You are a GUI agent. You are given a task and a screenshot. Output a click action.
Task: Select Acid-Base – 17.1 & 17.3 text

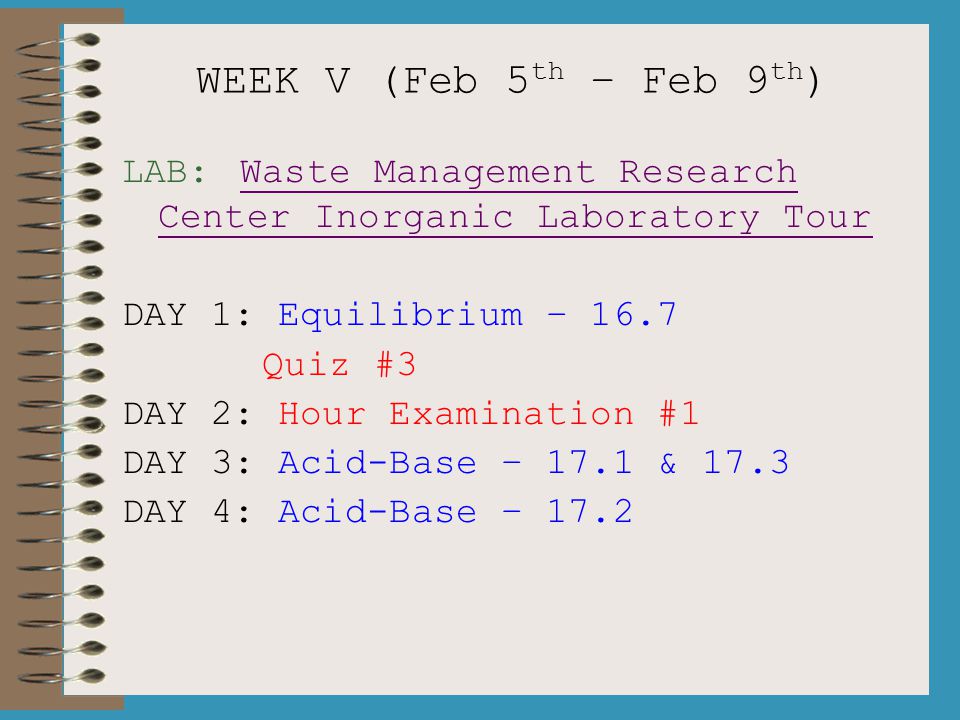(533, 462)
